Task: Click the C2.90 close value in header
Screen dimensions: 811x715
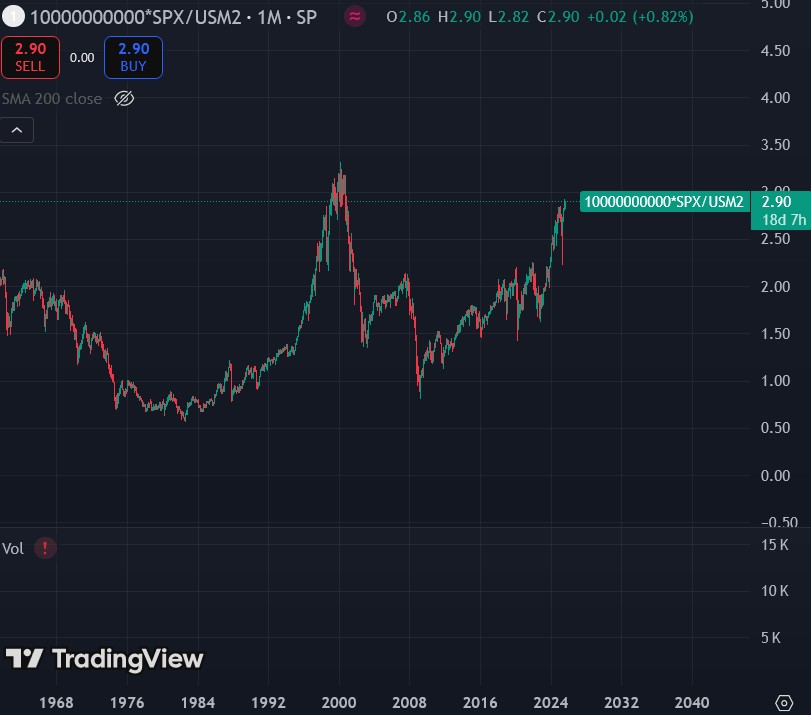Action: tap(558, 17)
